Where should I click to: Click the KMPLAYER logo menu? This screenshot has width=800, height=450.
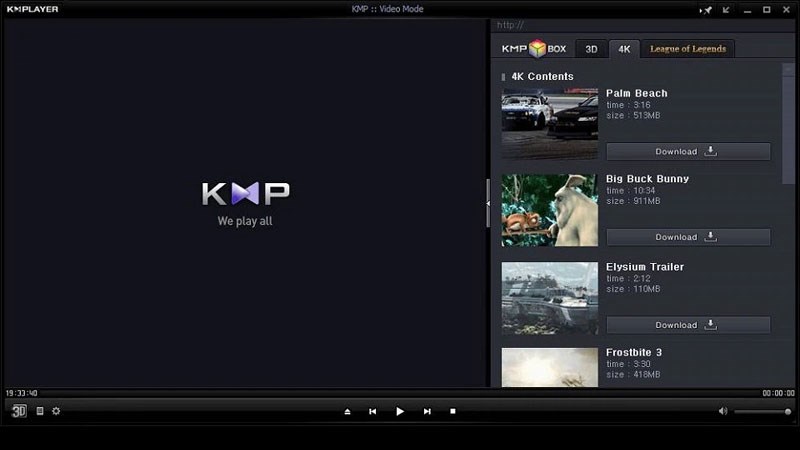(33, 9)
